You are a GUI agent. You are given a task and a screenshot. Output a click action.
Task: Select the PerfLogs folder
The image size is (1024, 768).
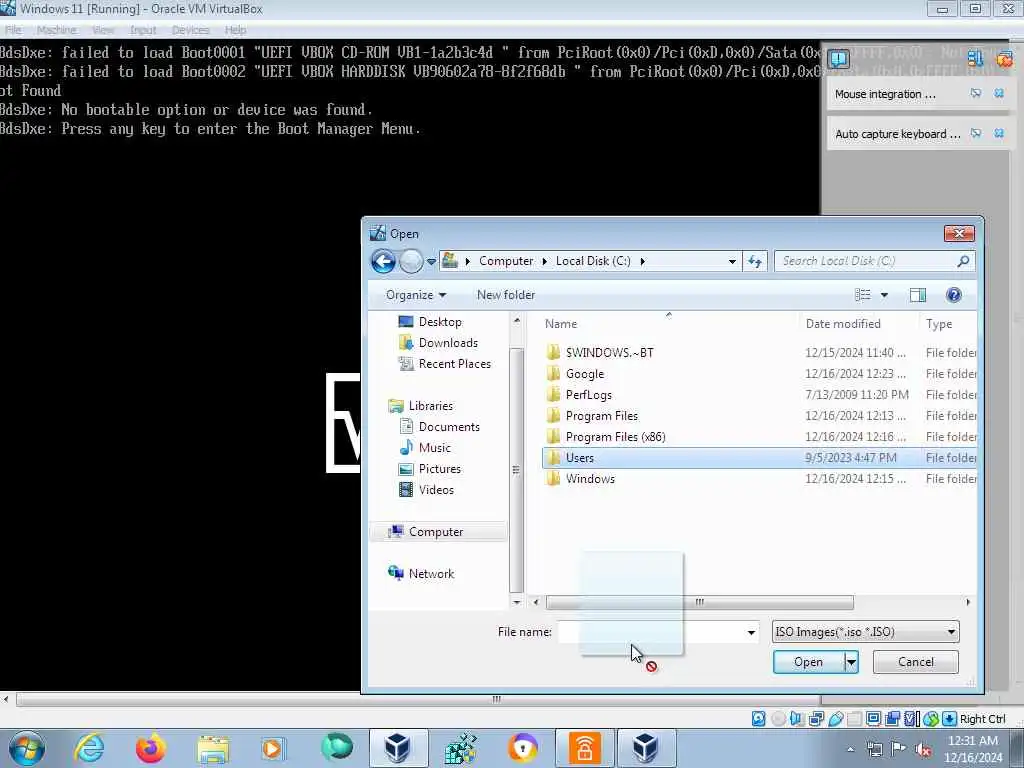760,394
